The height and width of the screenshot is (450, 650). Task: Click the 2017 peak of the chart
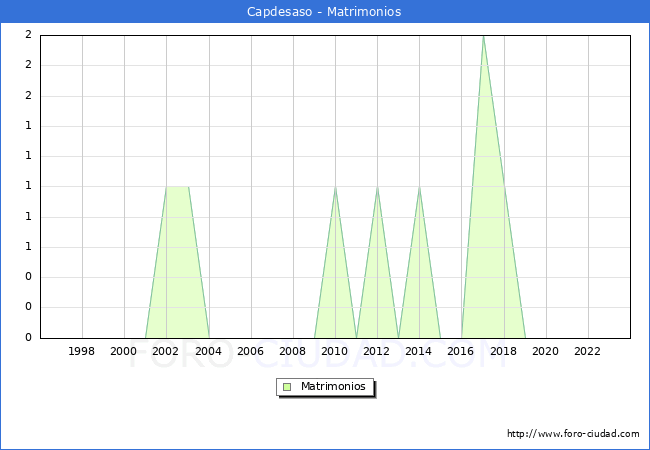pos(483,37)
